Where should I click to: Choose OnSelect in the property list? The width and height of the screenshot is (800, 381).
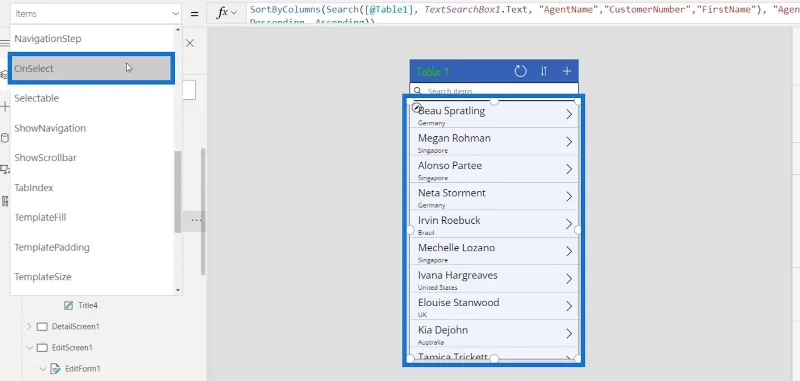(x=92, y=68)
